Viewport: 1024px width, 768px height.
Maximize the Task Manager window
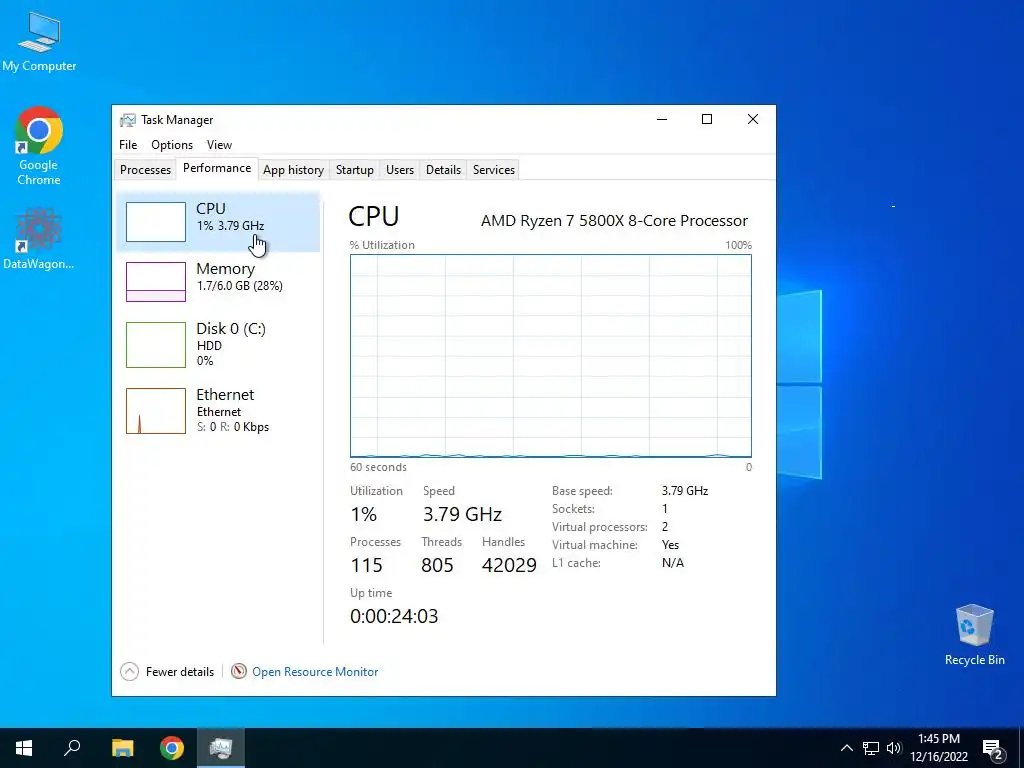(707, 119)
